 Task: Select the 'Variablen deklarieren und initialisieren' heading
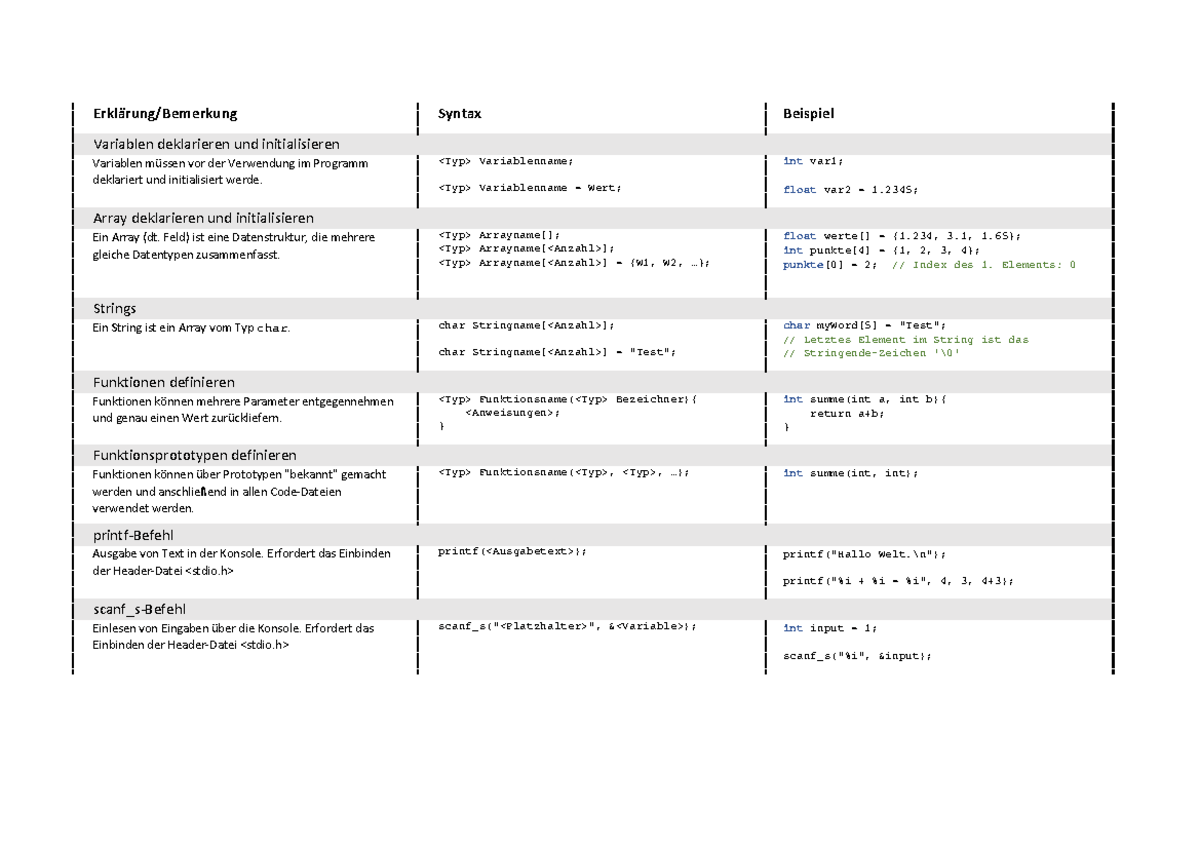tap(216, 144)
